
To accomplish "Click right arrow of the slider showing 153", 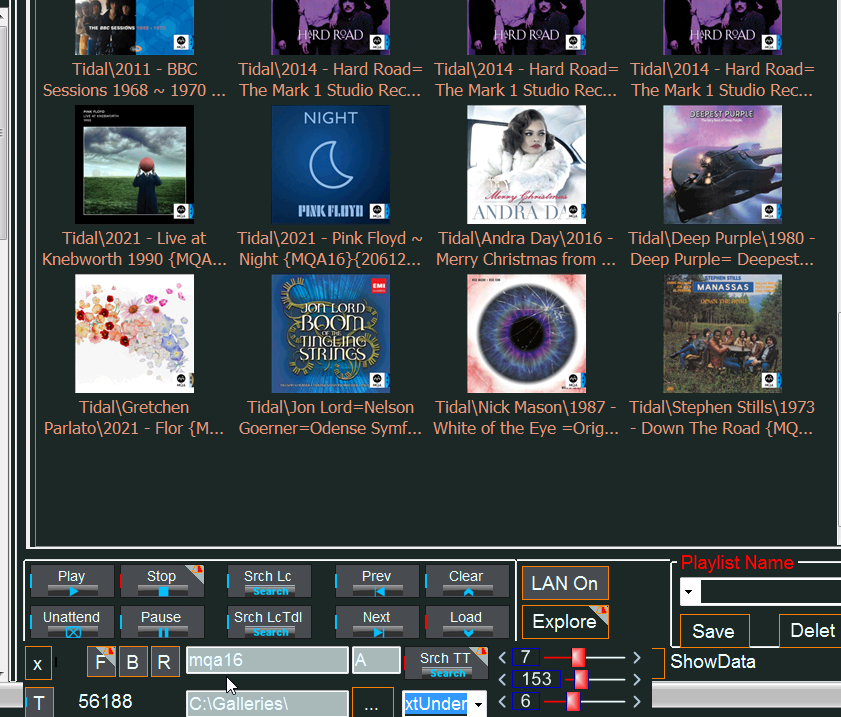I will click(x=637, y=679).
